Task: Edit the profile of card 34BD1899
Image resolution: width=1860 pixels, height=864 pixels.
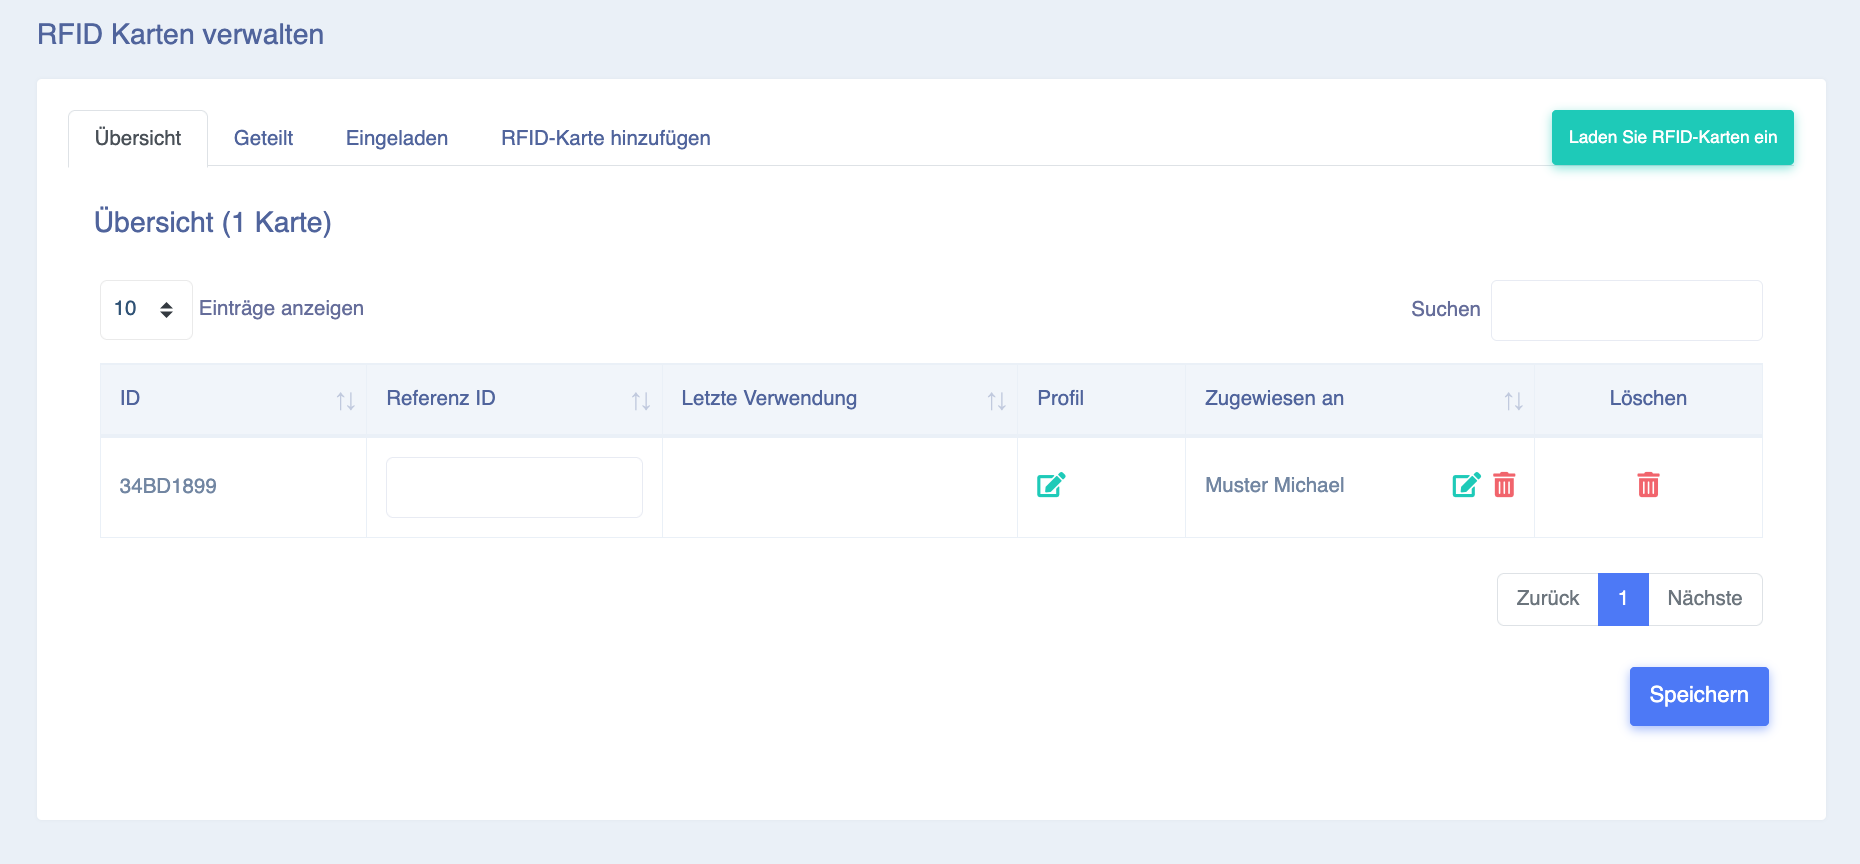Action: tap(1051, 485)
